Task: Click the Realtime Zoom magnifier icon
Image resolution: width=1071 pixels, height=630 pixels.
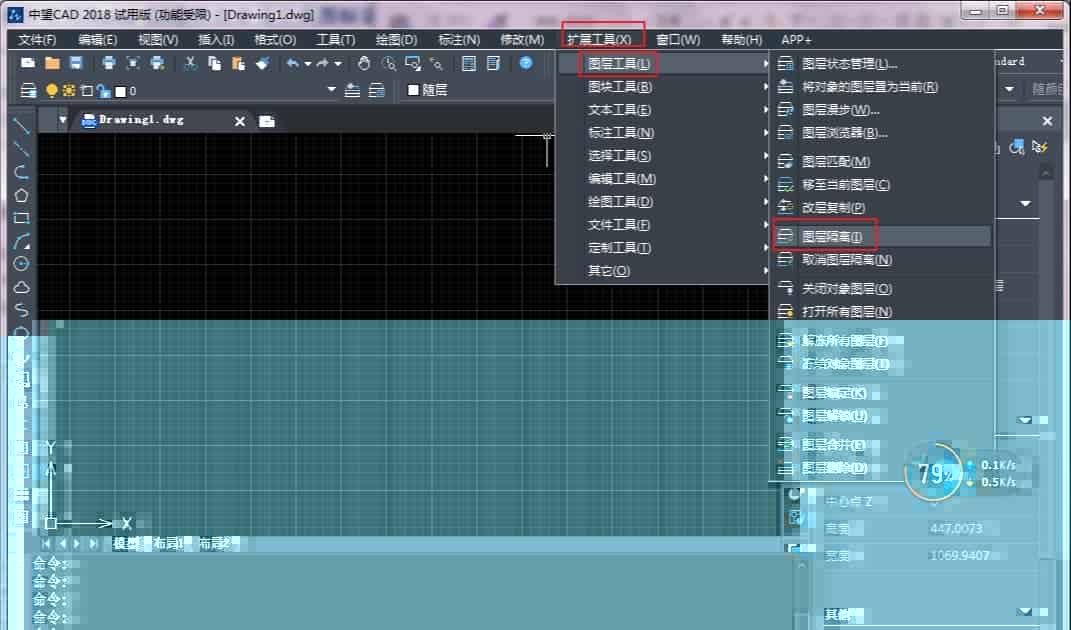Action: pyautogui.click(x=389, y=64)
